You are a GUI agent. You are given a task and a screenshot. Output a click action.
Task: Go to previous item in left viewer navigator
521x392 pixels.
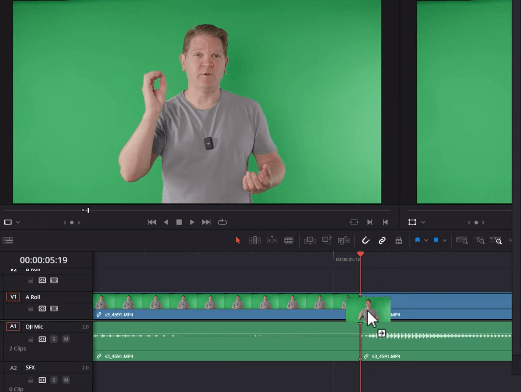[65, 222]
